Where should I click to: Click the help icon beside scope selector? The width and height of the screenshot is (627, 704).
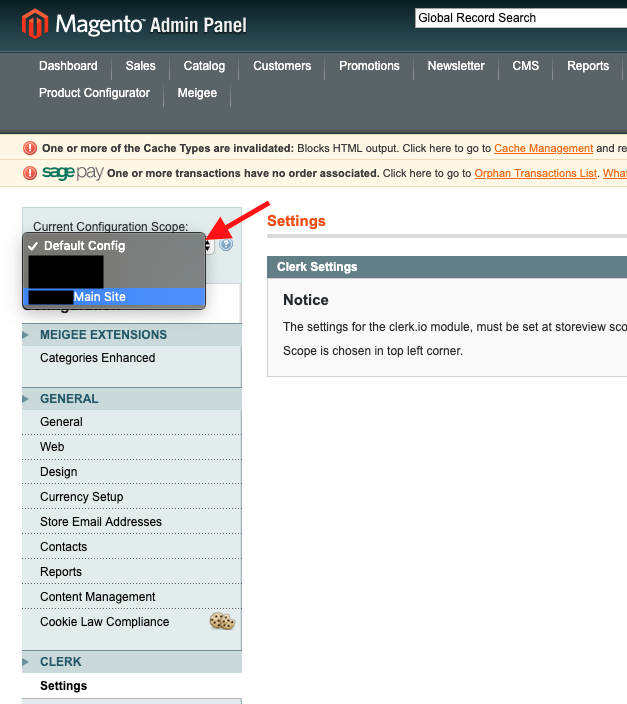pos(226,244)
